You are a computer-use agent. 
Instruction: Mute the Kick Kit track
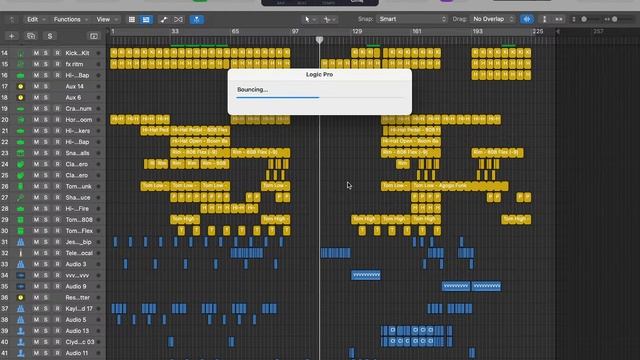tap(36, 53)
